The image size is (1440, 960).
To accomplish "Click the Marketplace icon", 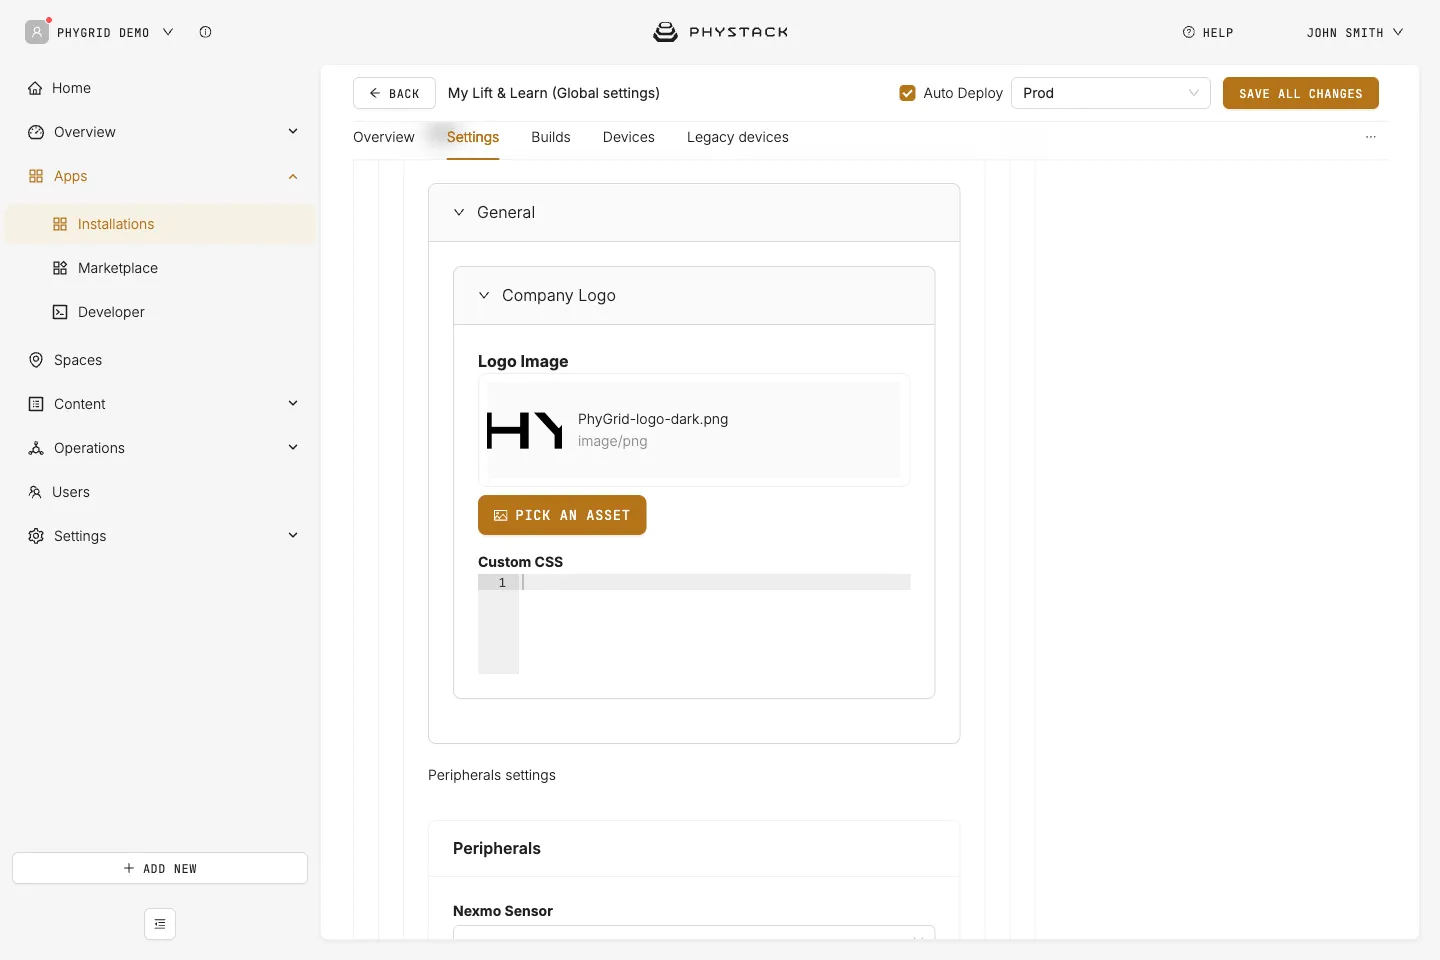I will coord(60,268).
